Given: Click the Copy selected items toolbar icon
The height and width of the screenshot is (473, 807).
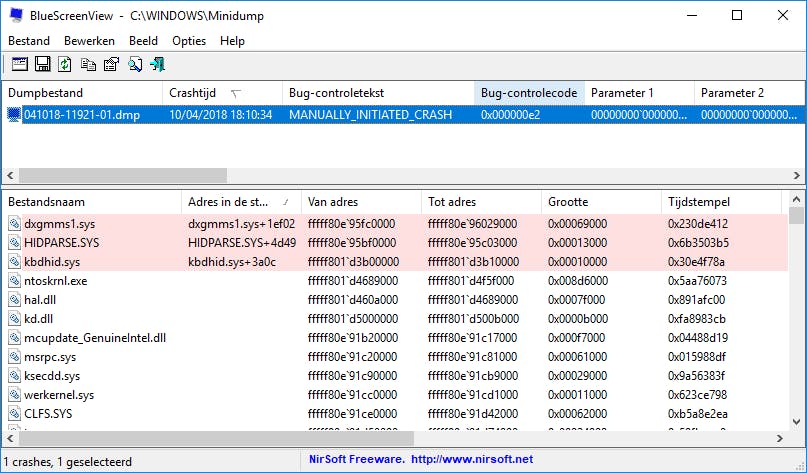Looking at the screenshot, I should (88, 64).
